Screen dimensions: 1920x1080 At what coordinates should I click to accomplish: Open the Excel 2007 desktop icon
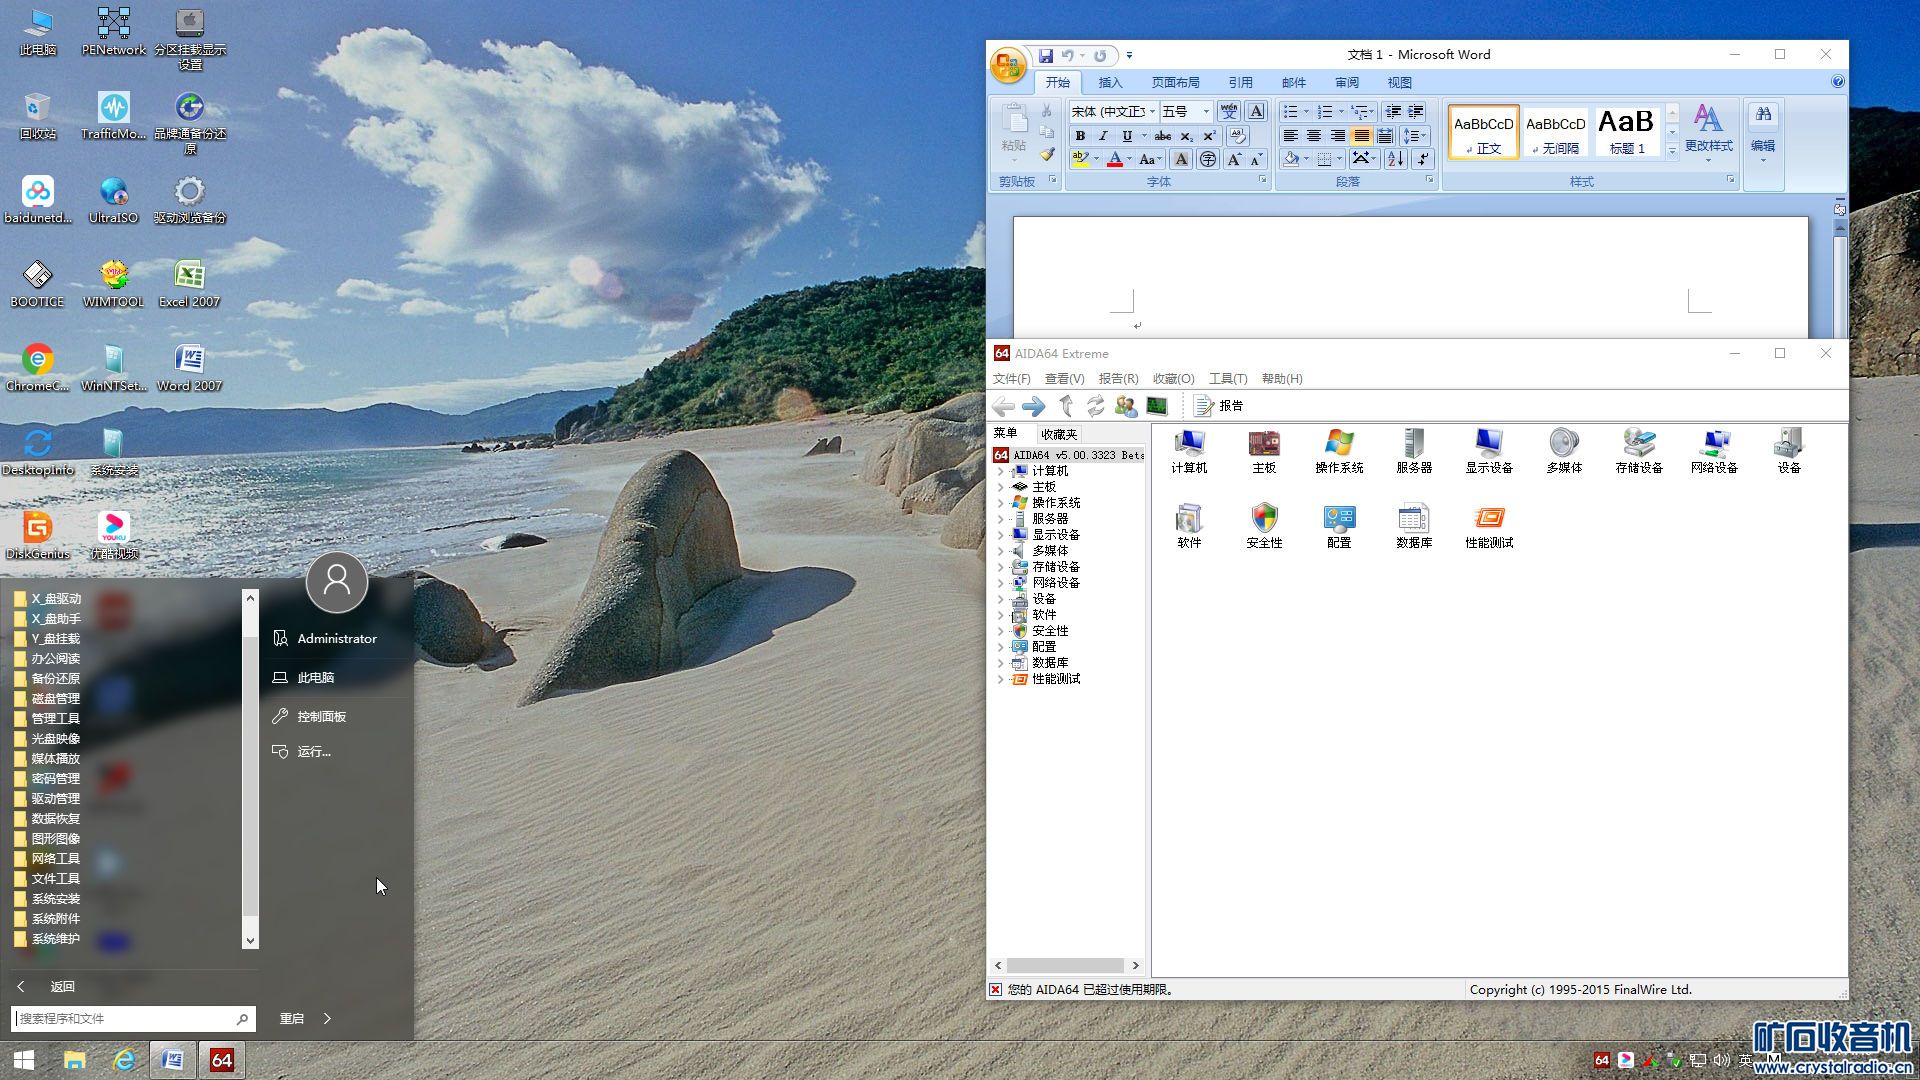(x=189, y=283)
